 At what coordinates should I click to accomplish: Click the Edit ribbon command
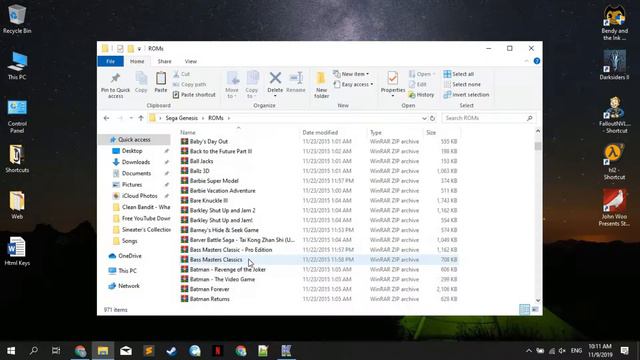coord(418,84)
